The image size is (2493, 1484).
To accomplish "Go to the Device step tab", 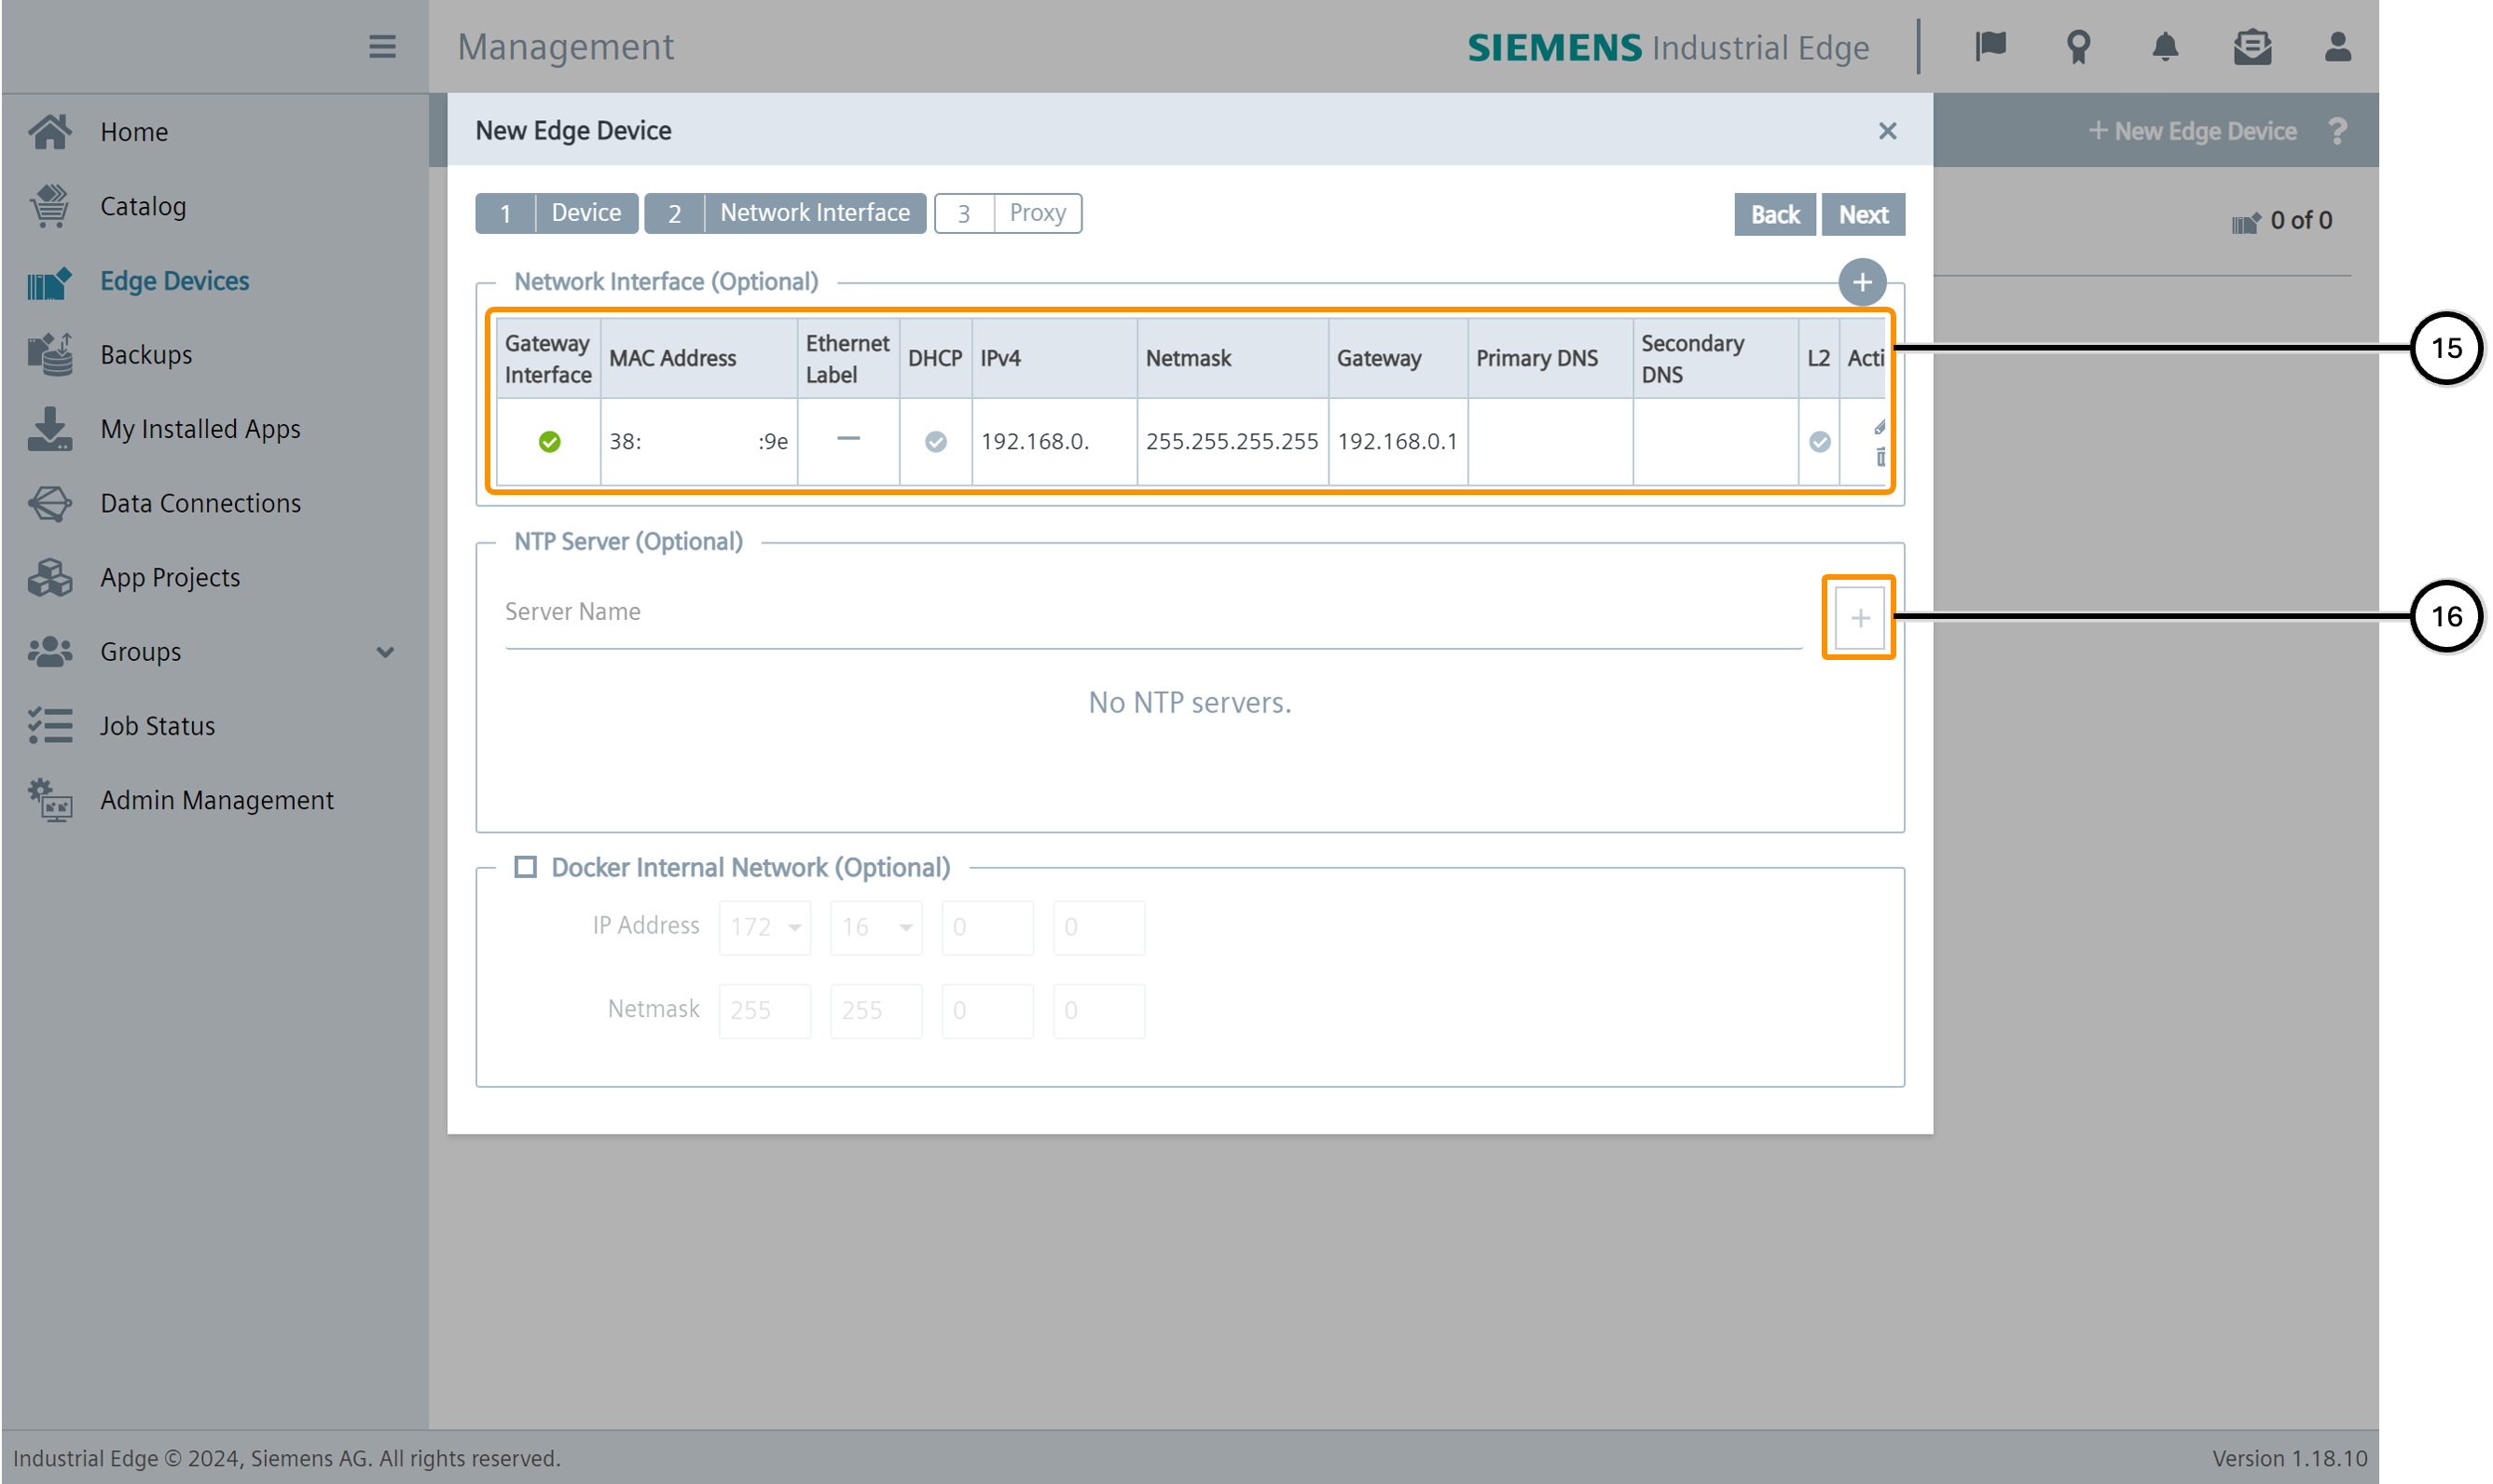I will tap(557, 214).
